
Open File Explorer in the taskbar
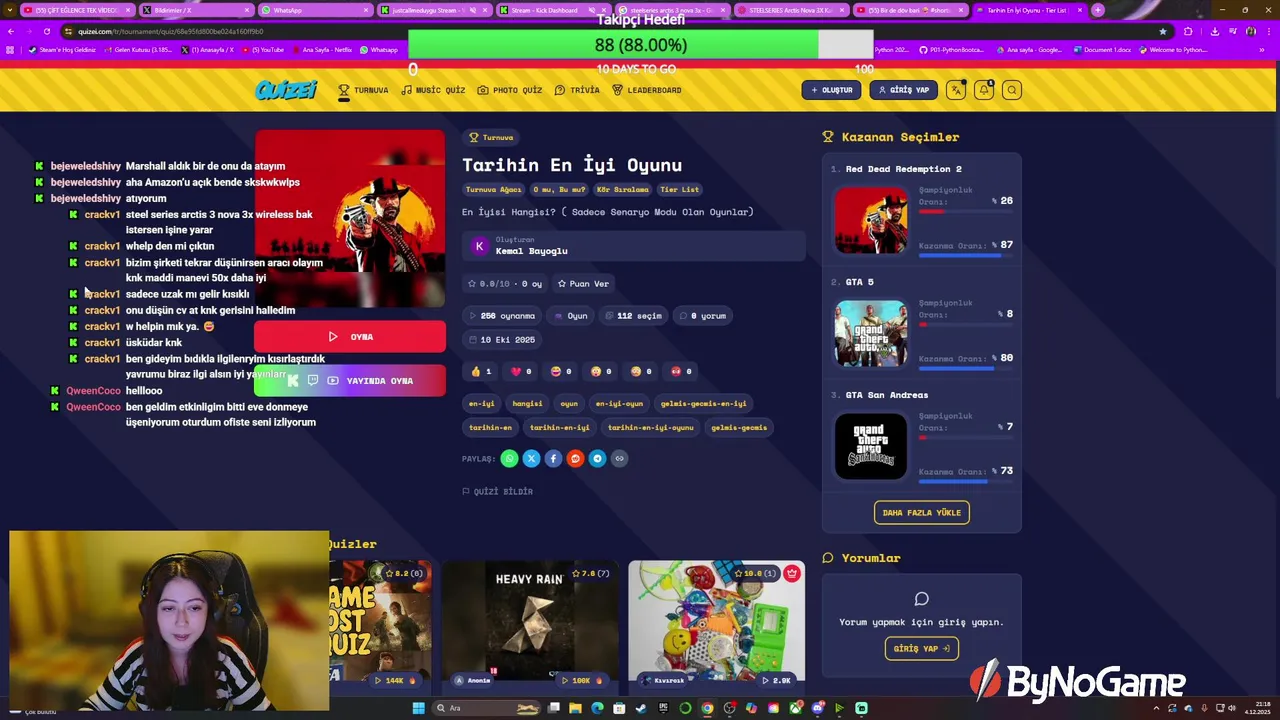point(575,708)
